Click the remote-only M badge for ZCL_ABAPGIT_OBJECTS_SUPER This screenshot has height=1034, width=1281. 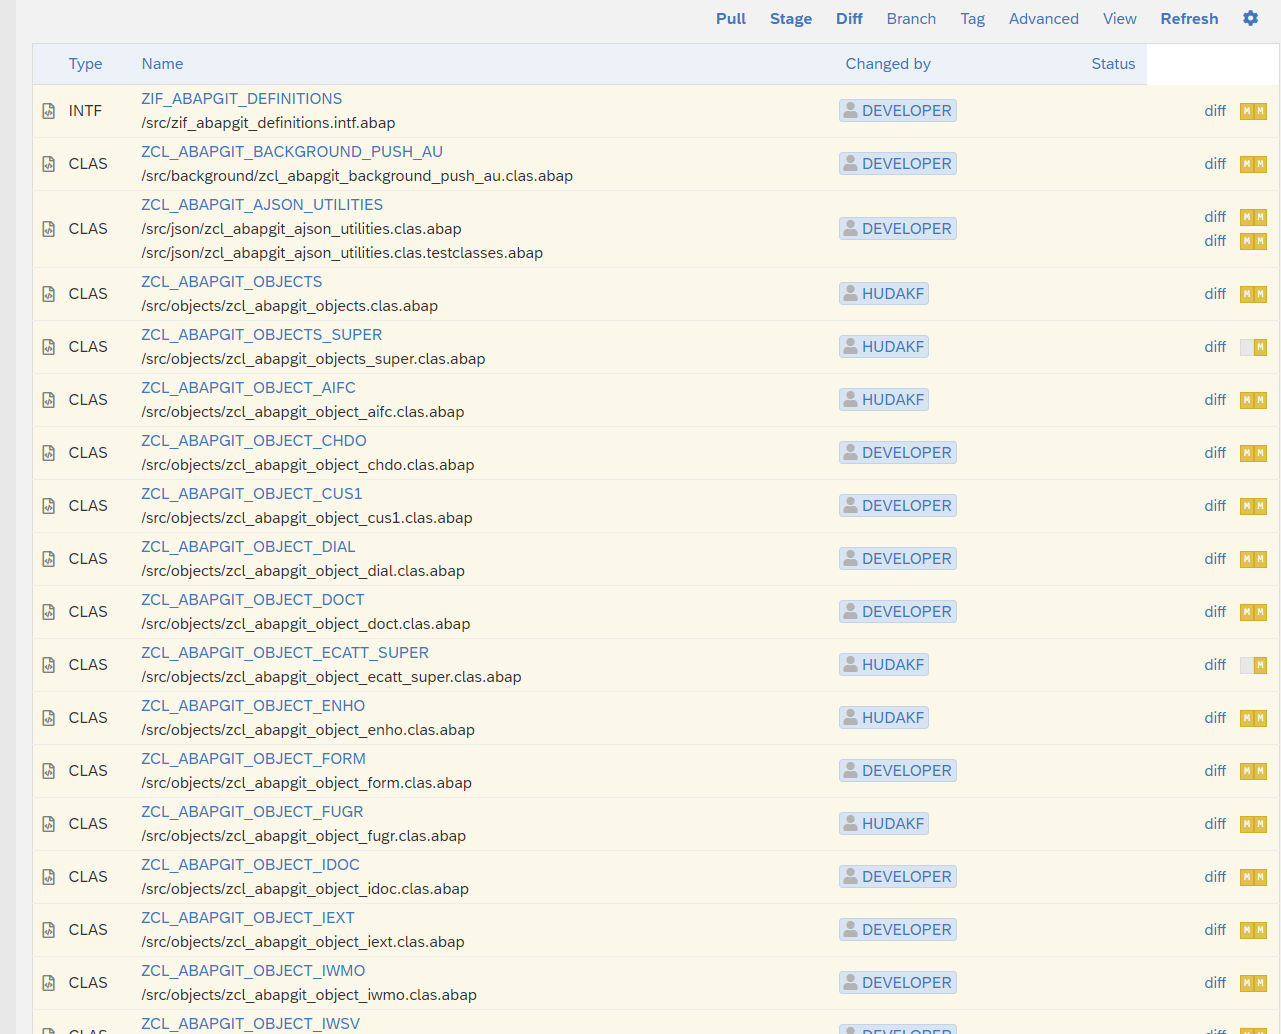coord(1258,346)
